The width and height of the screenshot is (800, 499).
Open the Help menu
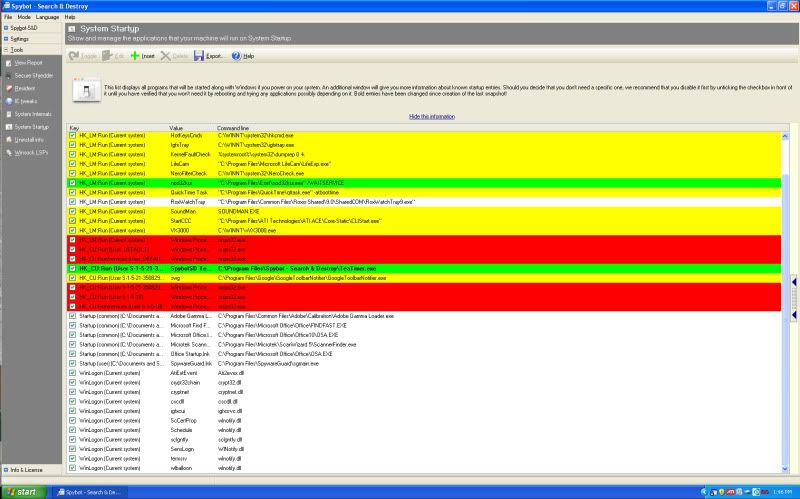(70, 17)
